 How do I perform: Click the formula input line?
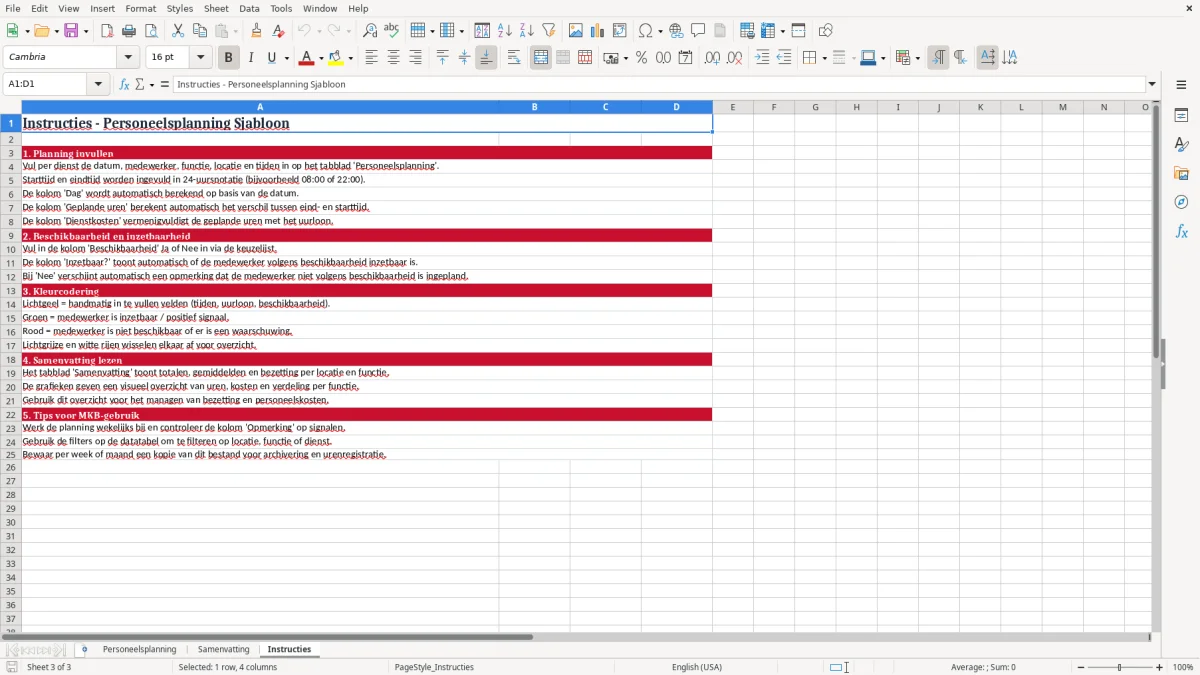click(x=658, y=84)
